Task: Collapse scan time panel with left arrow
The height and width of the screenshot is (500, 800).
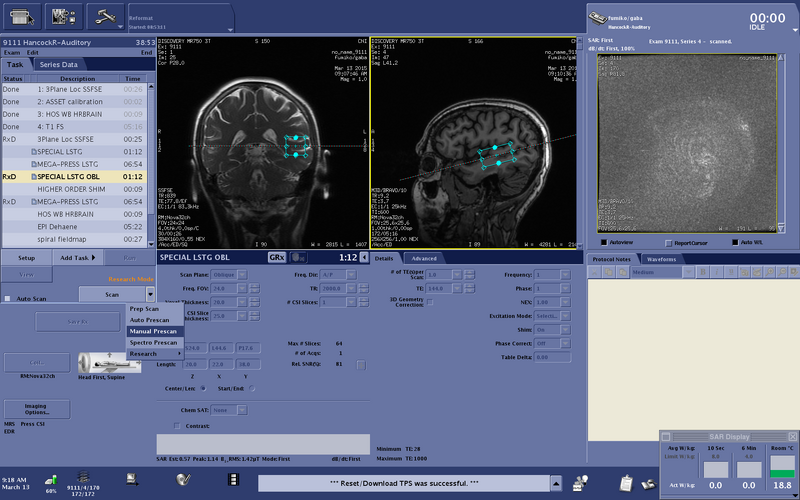Action: (364, 257)
